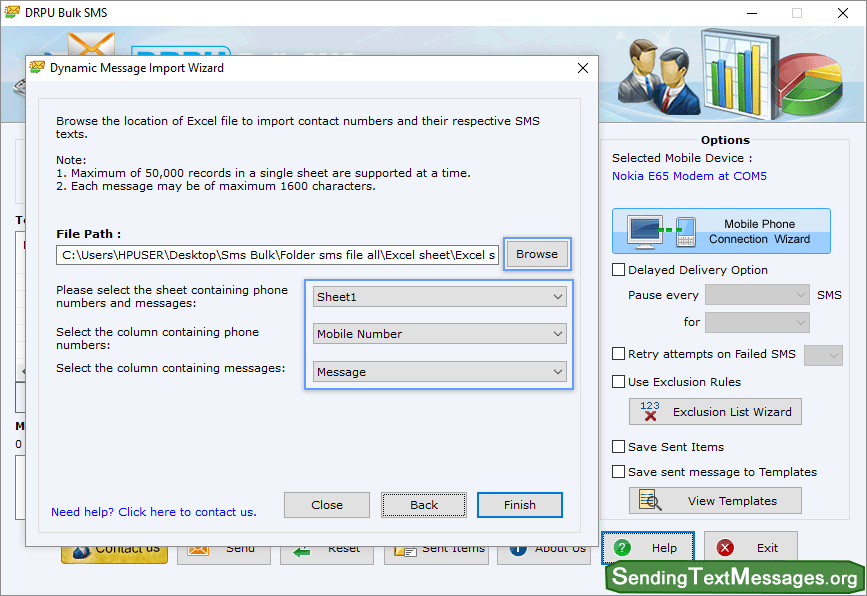The image size is (867, 596).
Task: Click the DRPU Bulk SMS title bar icon
Action: click(12, 12)
